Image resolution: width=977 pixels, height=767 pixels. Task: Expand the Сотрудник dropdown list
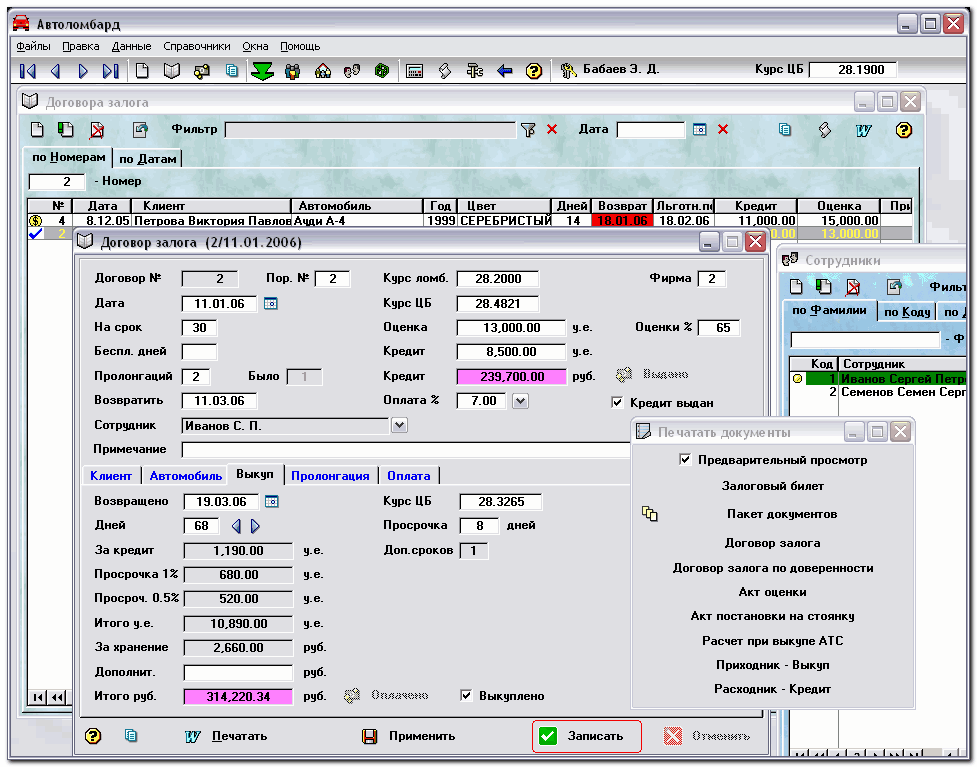pos(399,426)
